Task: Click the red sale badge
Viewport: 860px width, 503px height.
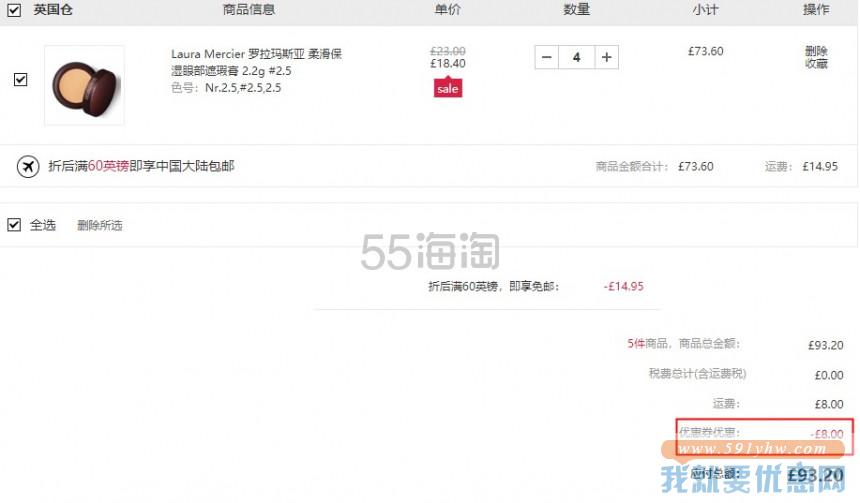Action: (x=448, y=88)
